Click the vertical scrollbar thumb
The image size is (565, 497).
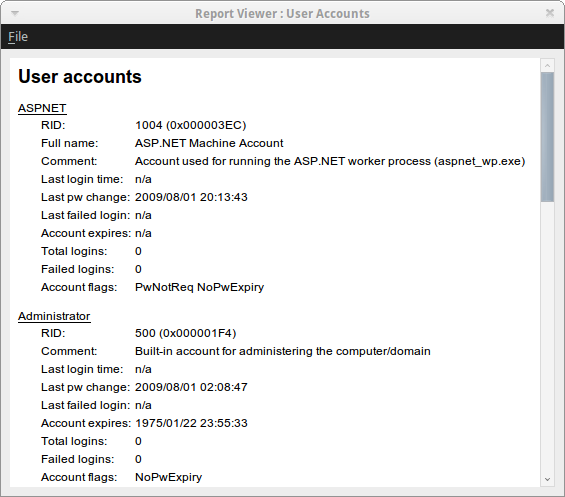[547, 137]
